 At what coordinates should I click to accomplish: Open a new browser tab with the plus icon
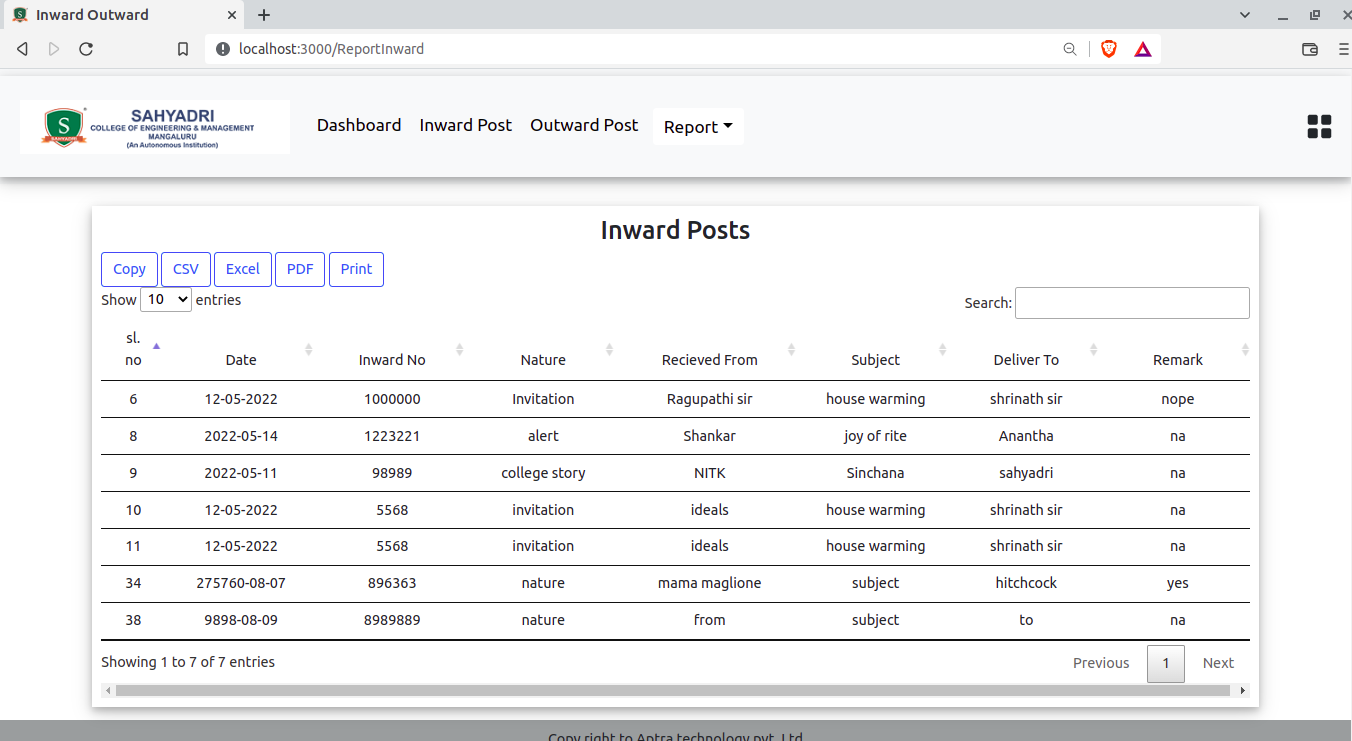click(x=263, y=15)
